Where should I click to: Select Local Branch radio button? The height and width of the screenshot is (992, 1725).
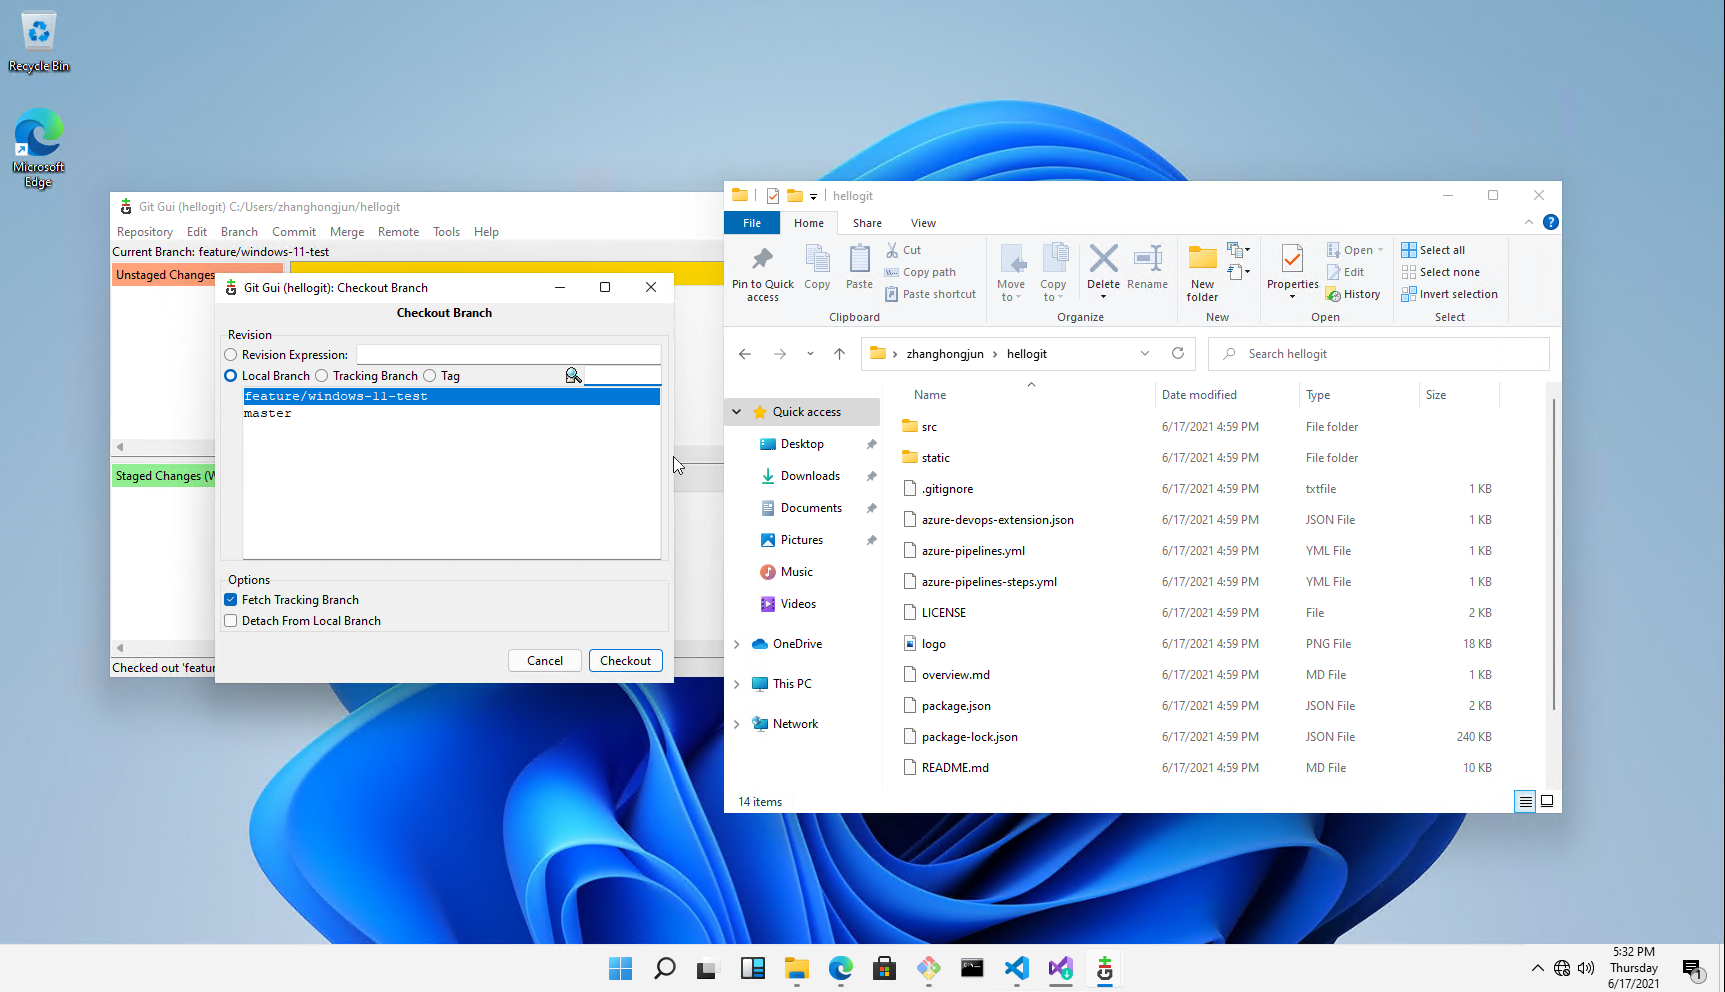(x=231, y=376)
